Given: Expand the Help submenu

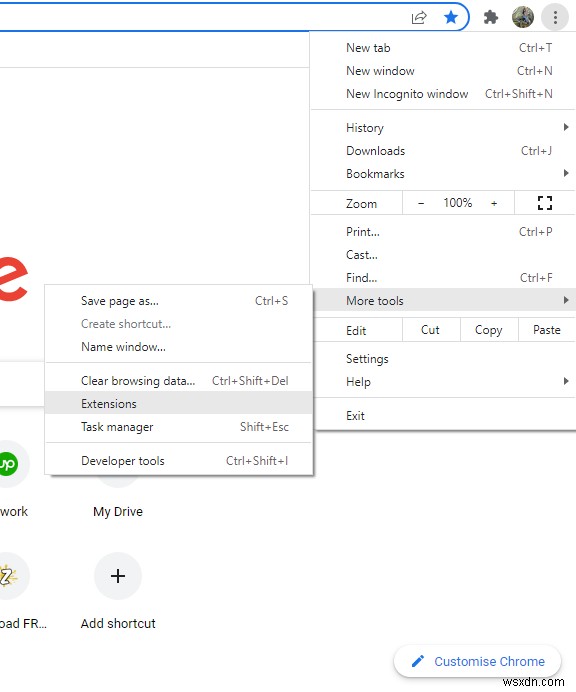Looking at the screenshot, I should (x=442, y=382).
